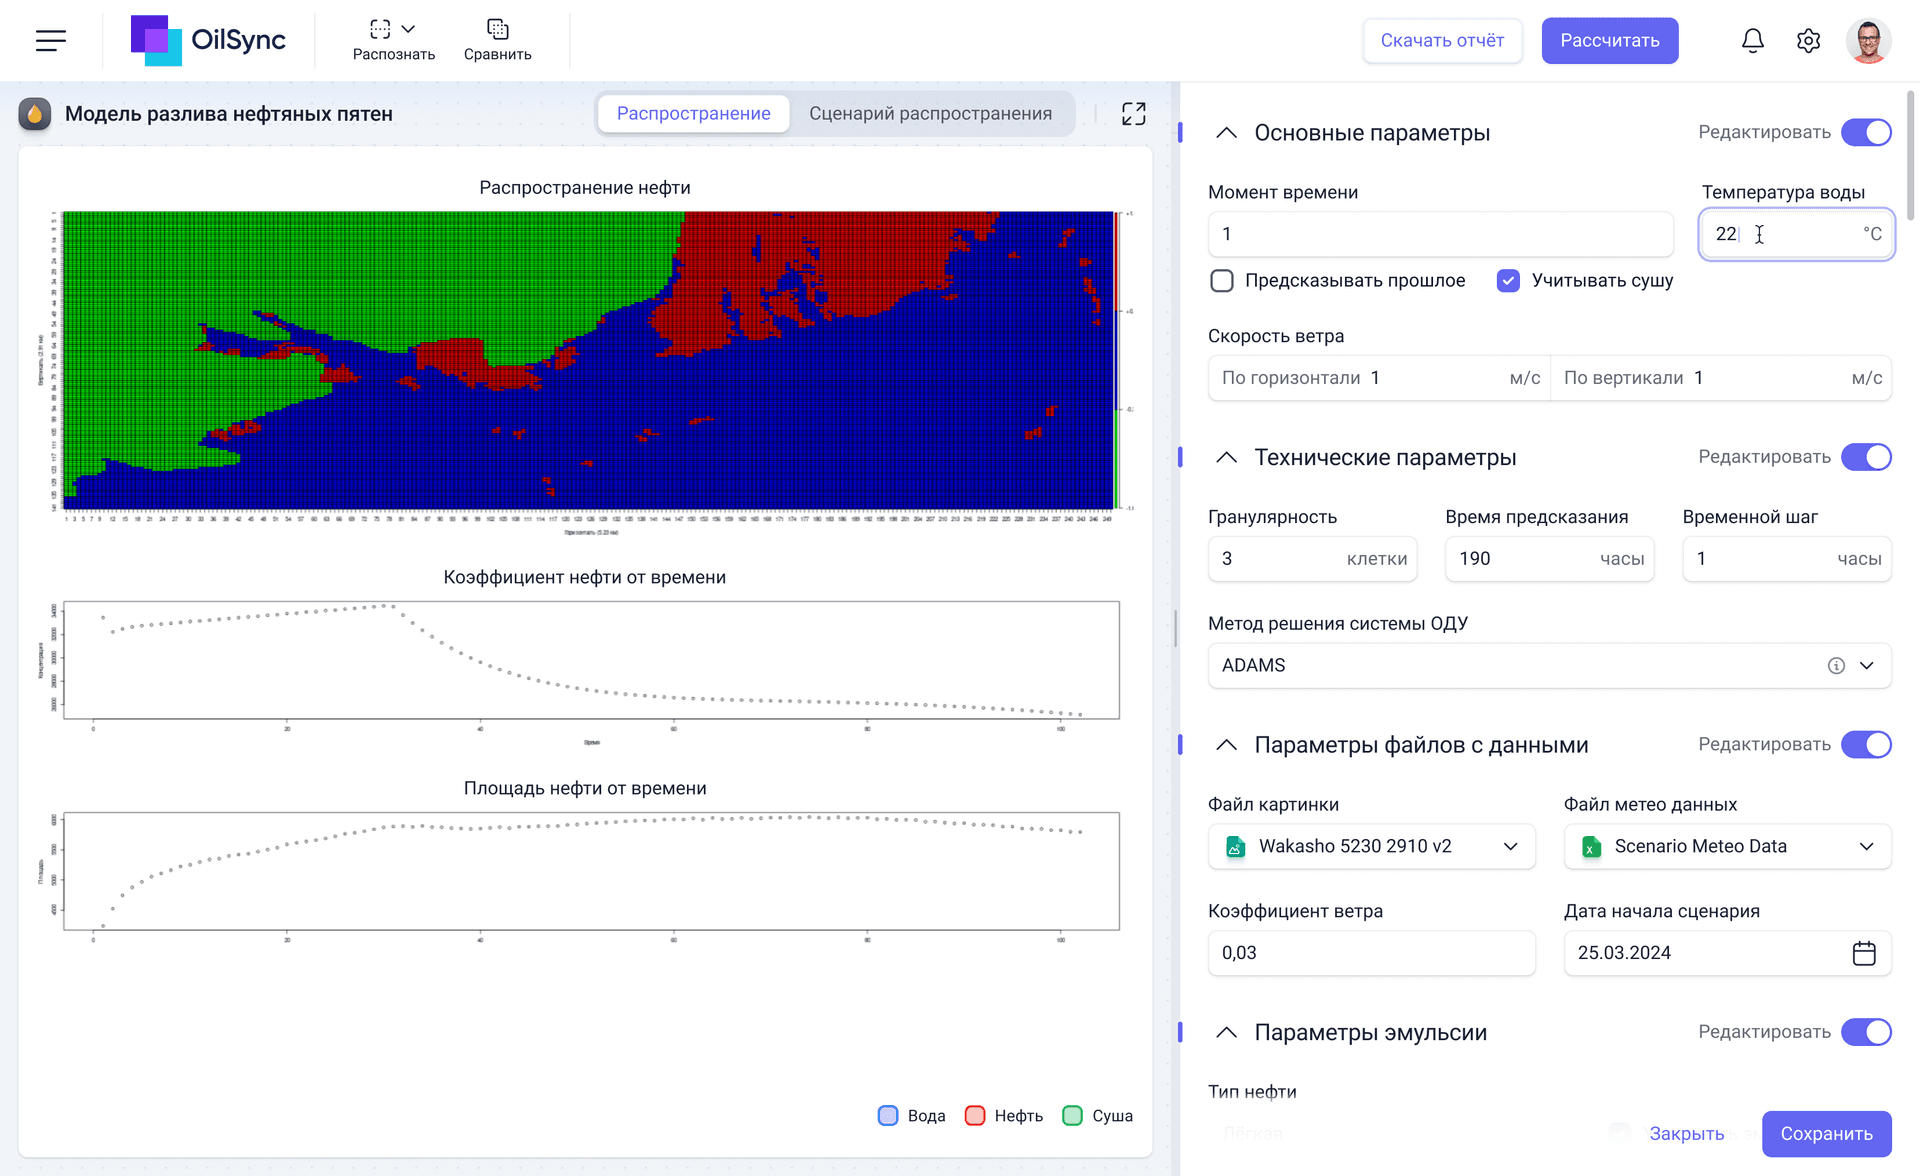This screenshot has width=1920, height=1176.
Task: Click the OilSync logo
Action: [x=208, y=40]
